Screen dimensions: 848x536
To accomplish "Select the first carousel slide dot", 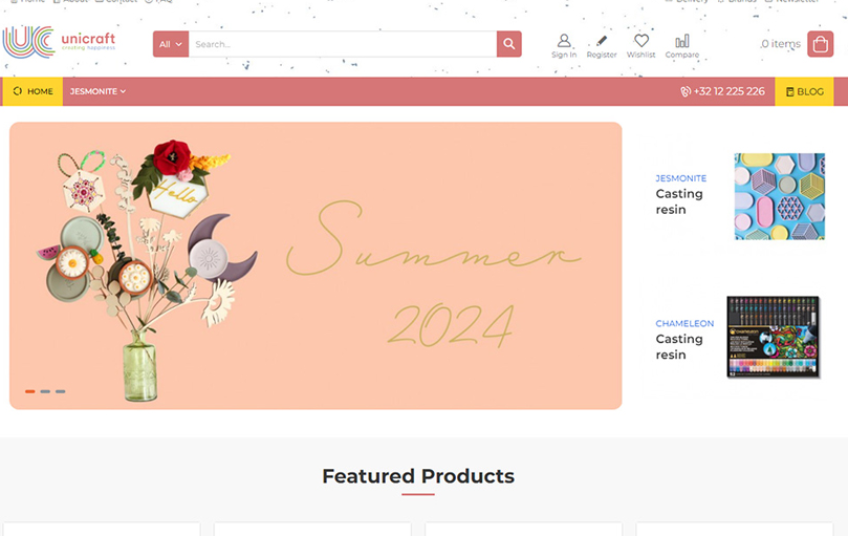I will click(x=30, y=391).
